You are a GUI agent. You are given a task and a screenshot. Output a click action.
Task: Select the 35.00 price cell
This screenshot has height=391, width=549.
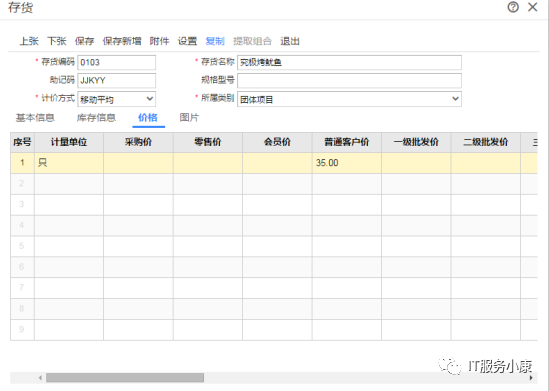point(347,163)
